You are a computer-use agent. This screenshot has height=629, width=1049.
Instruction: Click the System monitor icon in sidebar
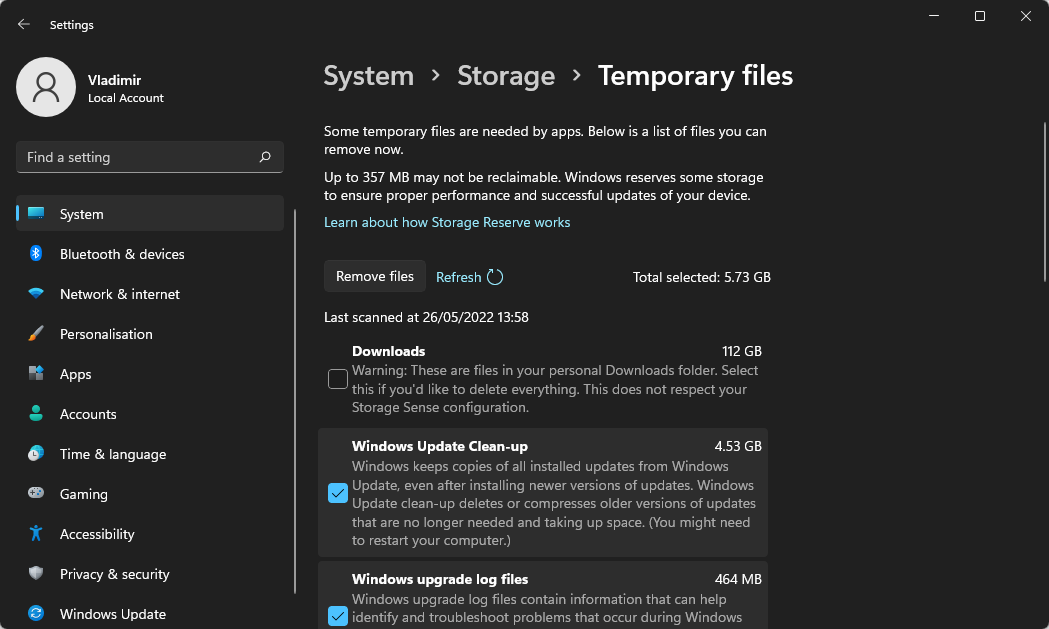click(36, 213)
